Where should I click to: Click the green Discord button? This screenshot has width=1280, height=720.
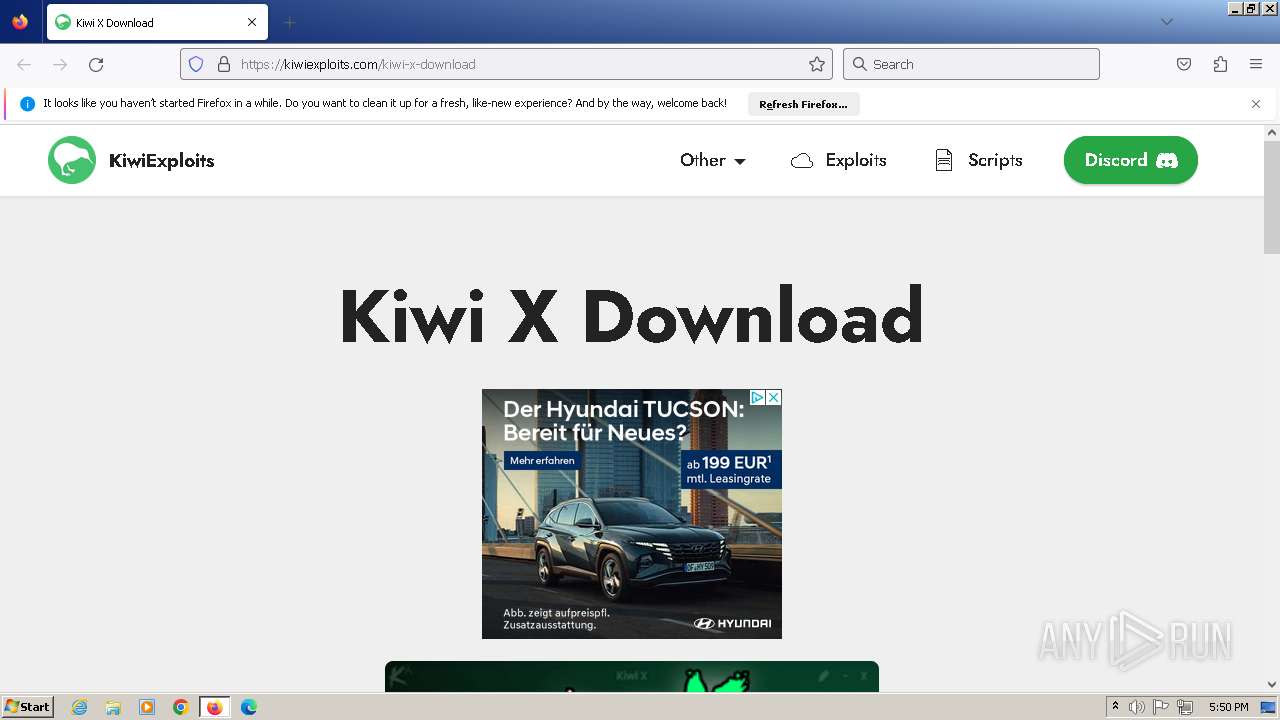1131,160
